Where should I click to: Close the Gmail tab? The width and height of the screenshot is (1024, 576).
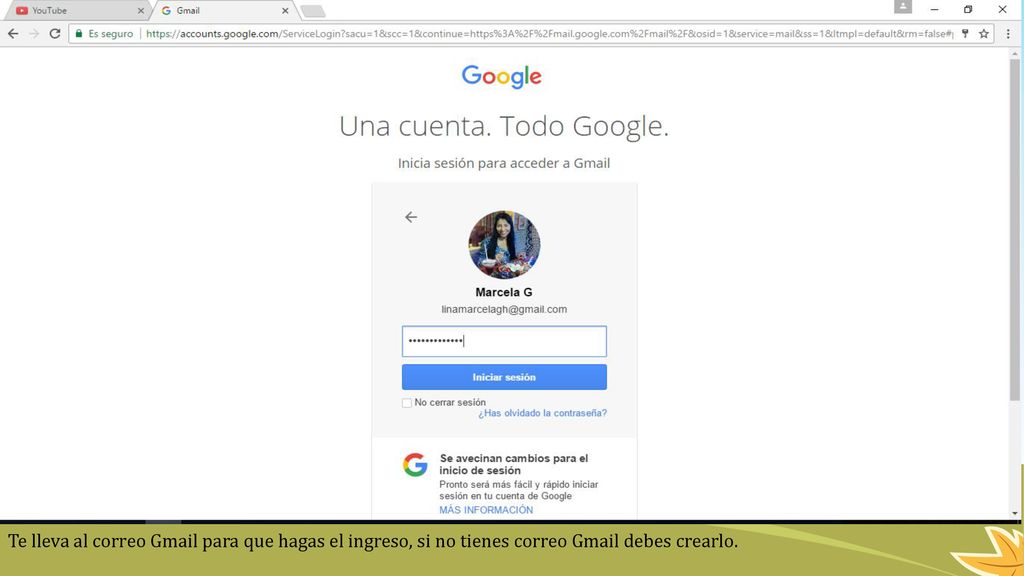point(285,10)
